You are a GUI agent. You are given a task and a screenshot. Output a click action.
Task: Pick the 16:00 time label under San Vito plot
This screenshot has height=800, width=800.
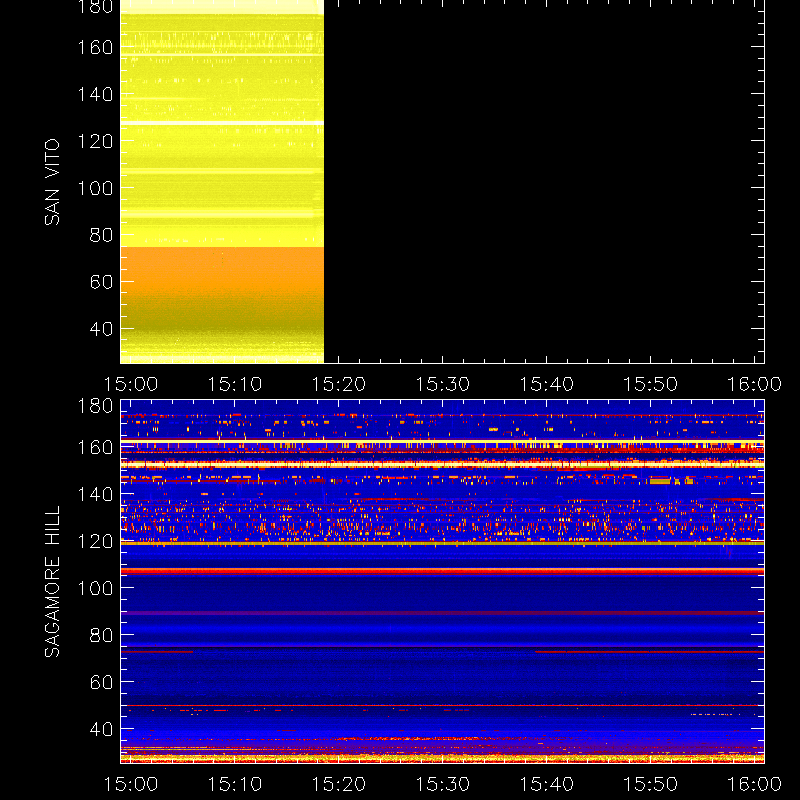[x=755, y=384]
